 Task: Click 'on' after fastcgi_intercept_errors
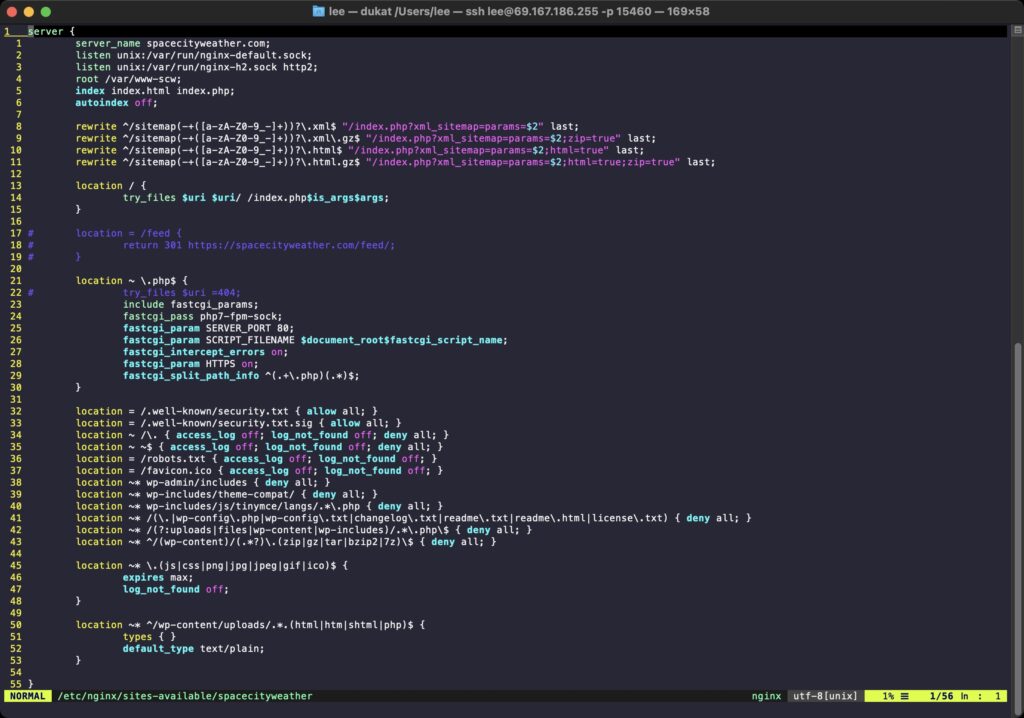point(279,351)
